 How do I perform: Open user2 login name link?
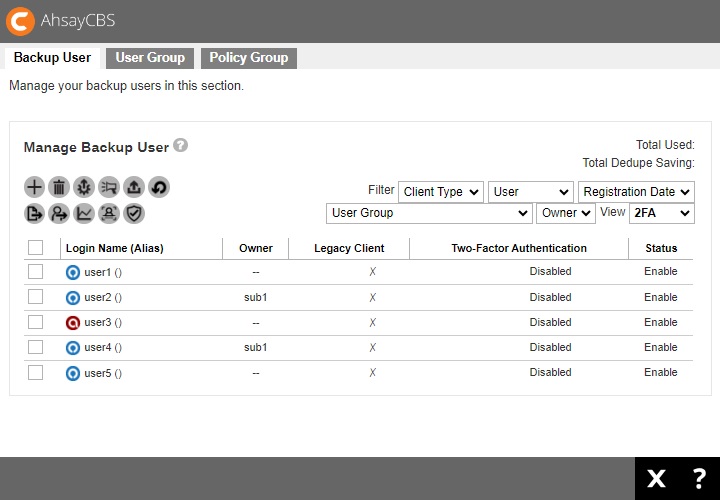click(97, 297)
